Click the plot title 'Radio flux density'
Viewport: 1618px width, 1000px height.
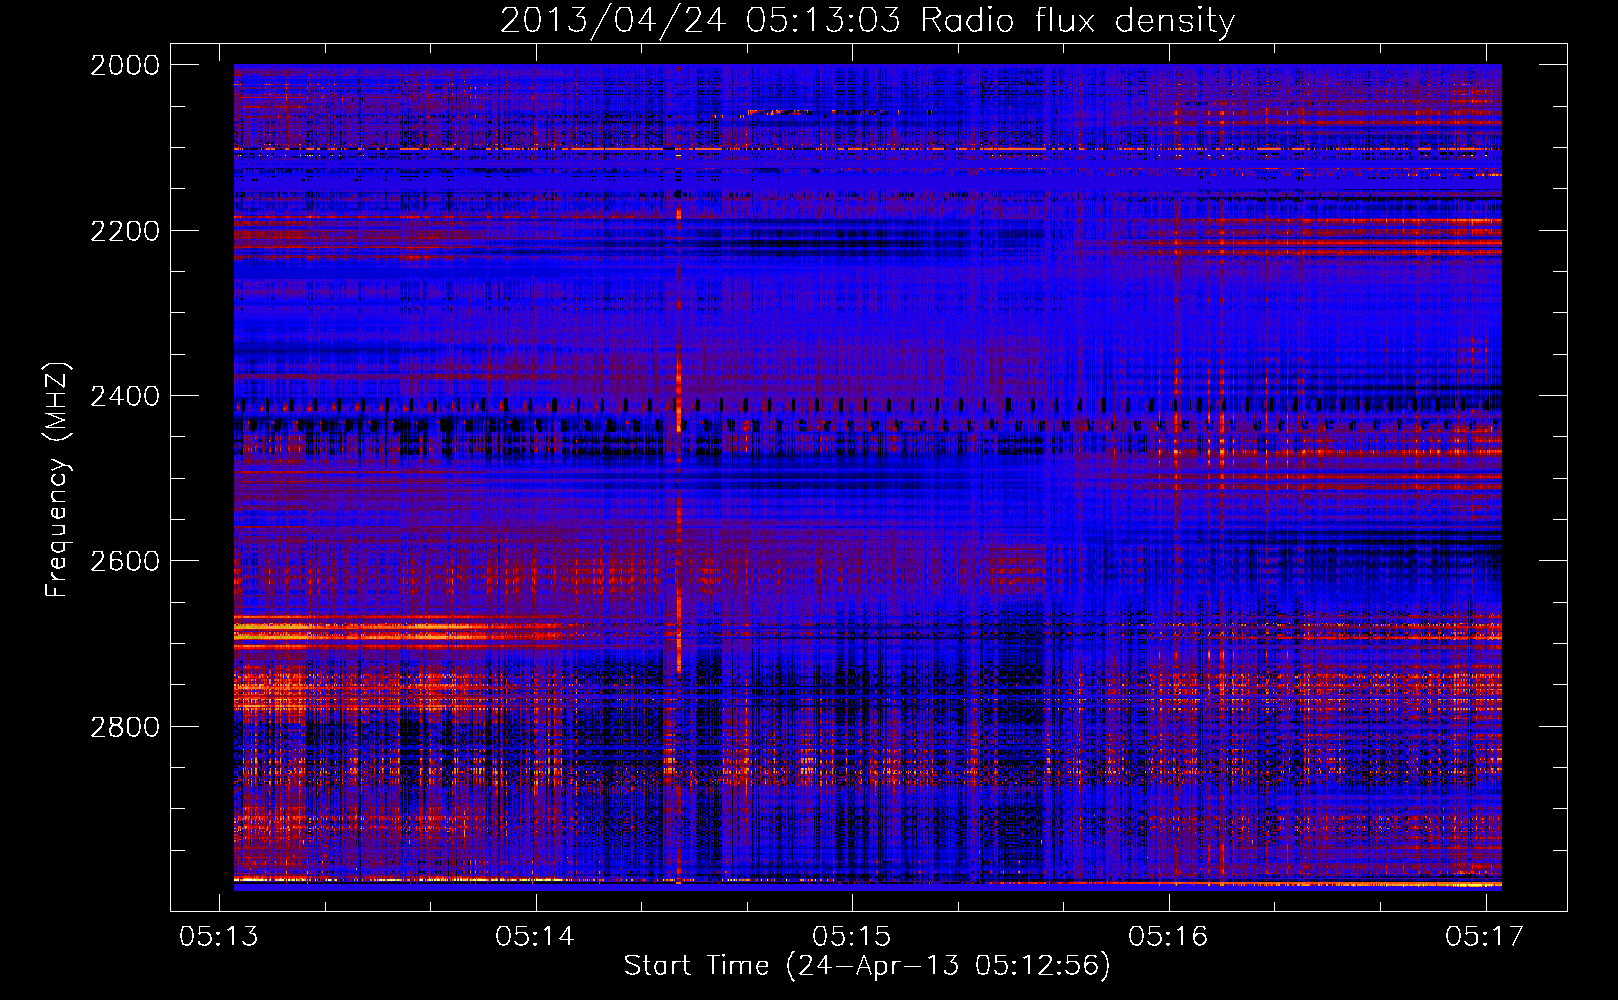point(1078,21)
